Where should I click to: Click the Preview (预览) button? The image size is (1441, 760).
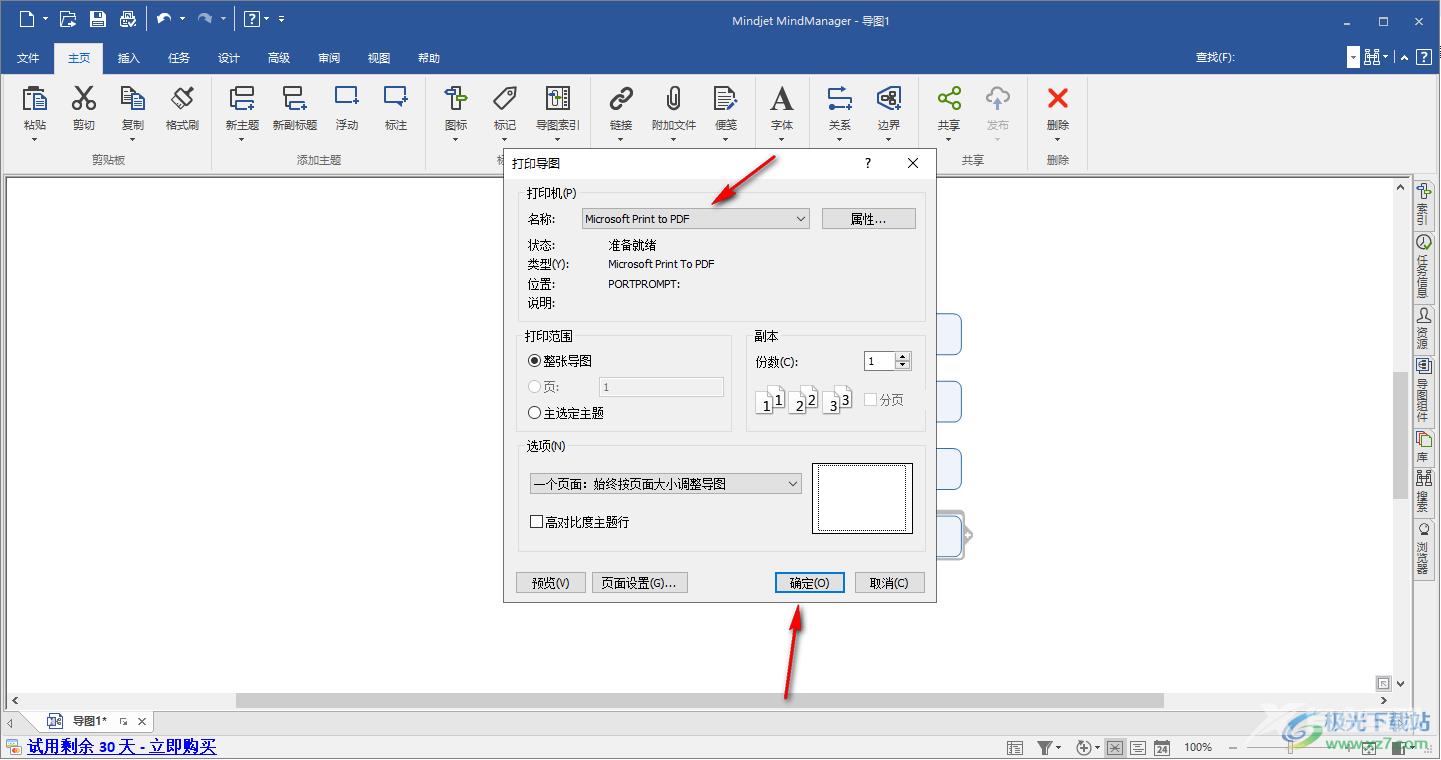pos(550,583)
